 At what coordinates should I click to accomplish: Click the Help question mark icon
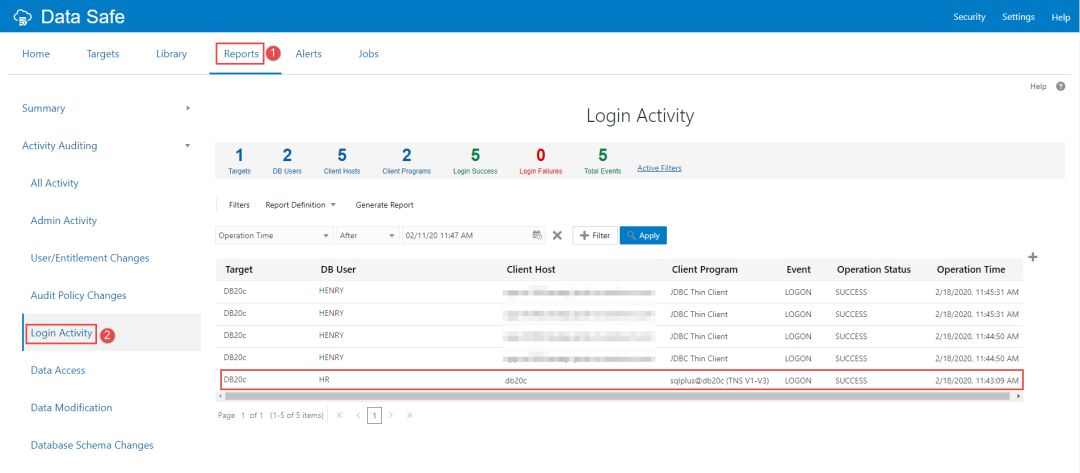point(1060,87)
